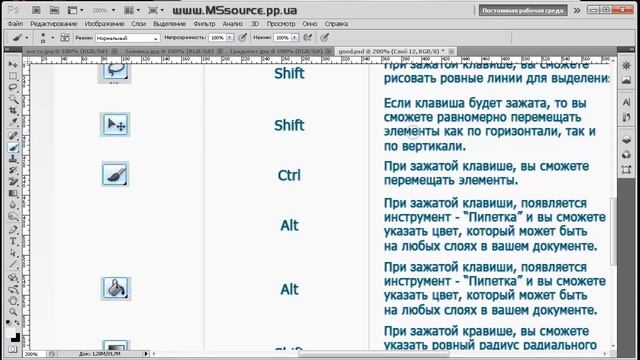
Task: Select the Lasso tool in the toolbox
Action: [x=13, y=88]
